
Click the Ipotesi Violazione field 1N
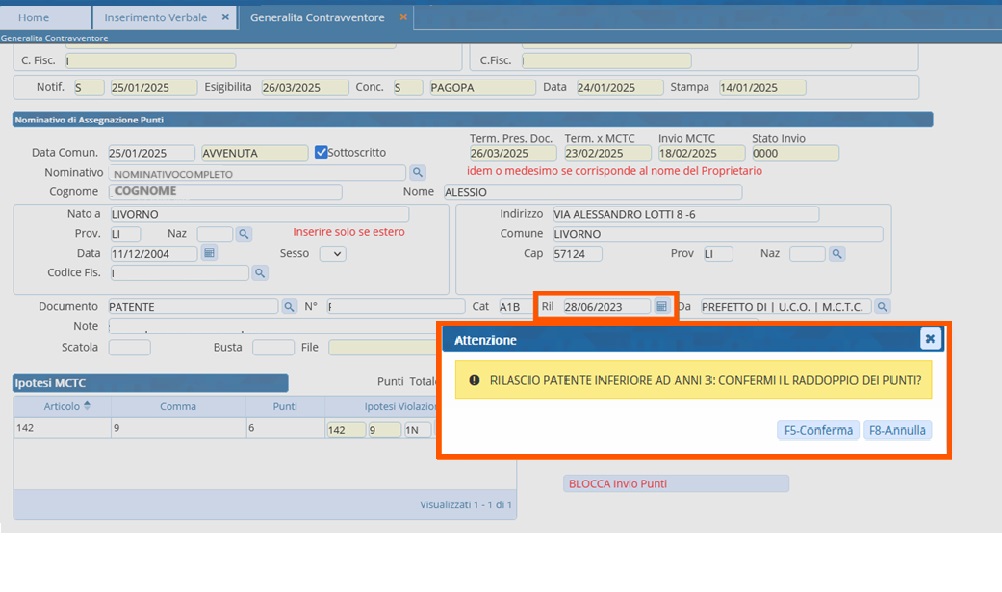[419, 430]
